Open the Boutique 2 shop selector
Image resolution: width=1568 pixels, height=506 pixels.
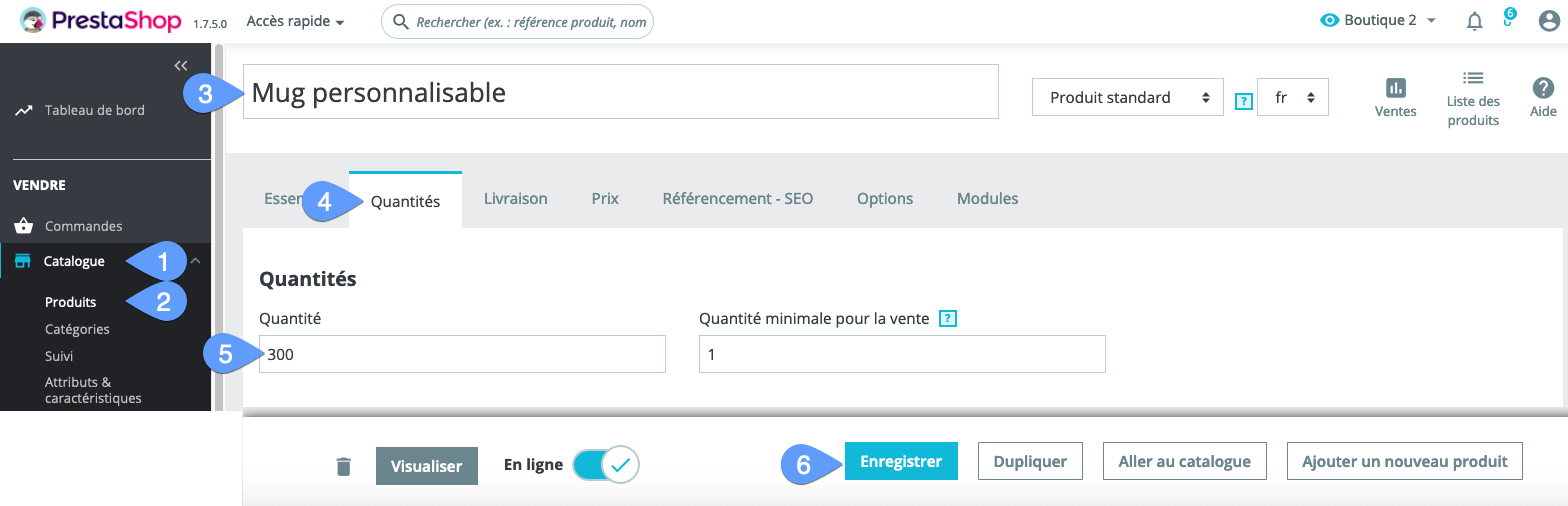1379,21
